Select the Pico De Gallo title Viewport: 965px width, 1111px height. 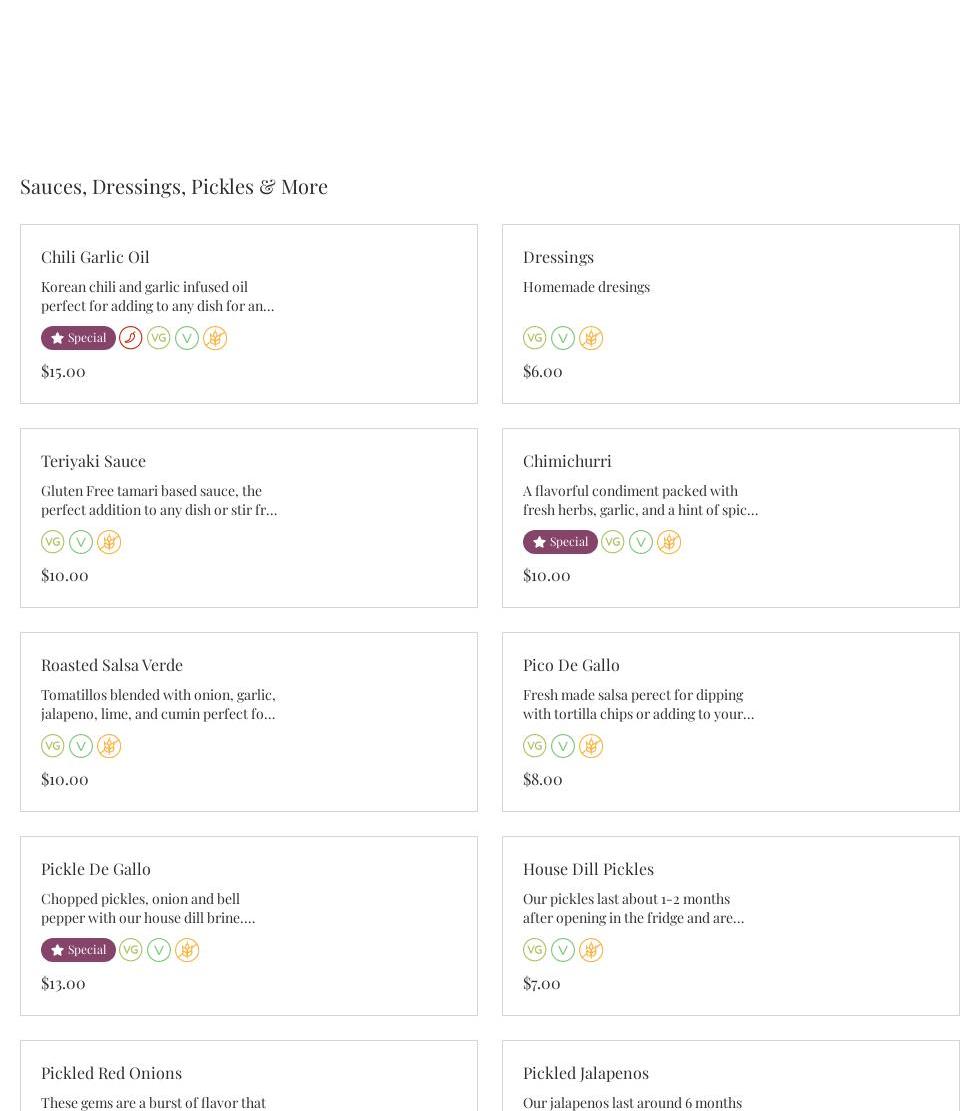point(571,665)
